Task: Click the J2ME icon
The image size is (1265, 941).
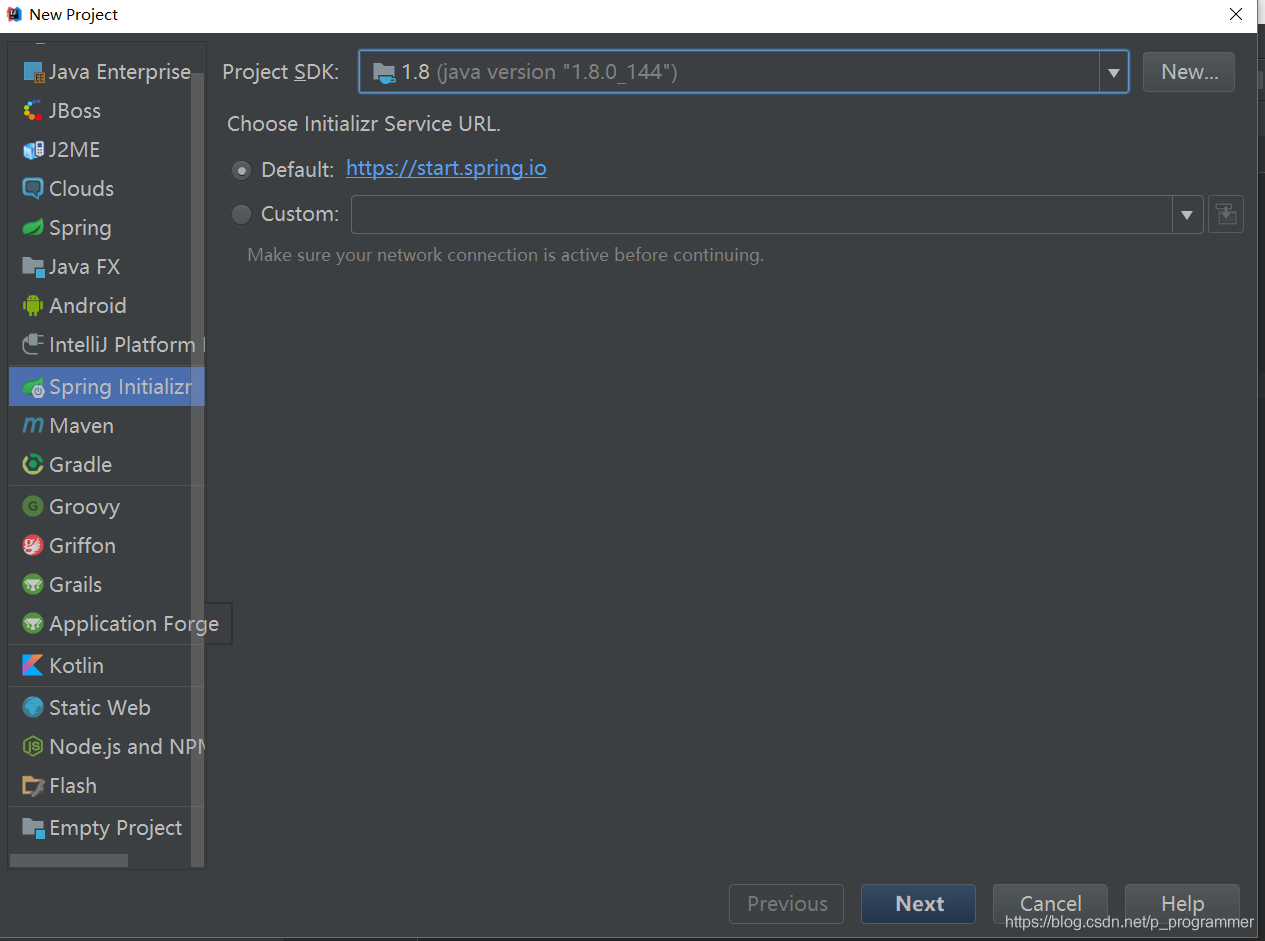Action: tap(33, 150)
